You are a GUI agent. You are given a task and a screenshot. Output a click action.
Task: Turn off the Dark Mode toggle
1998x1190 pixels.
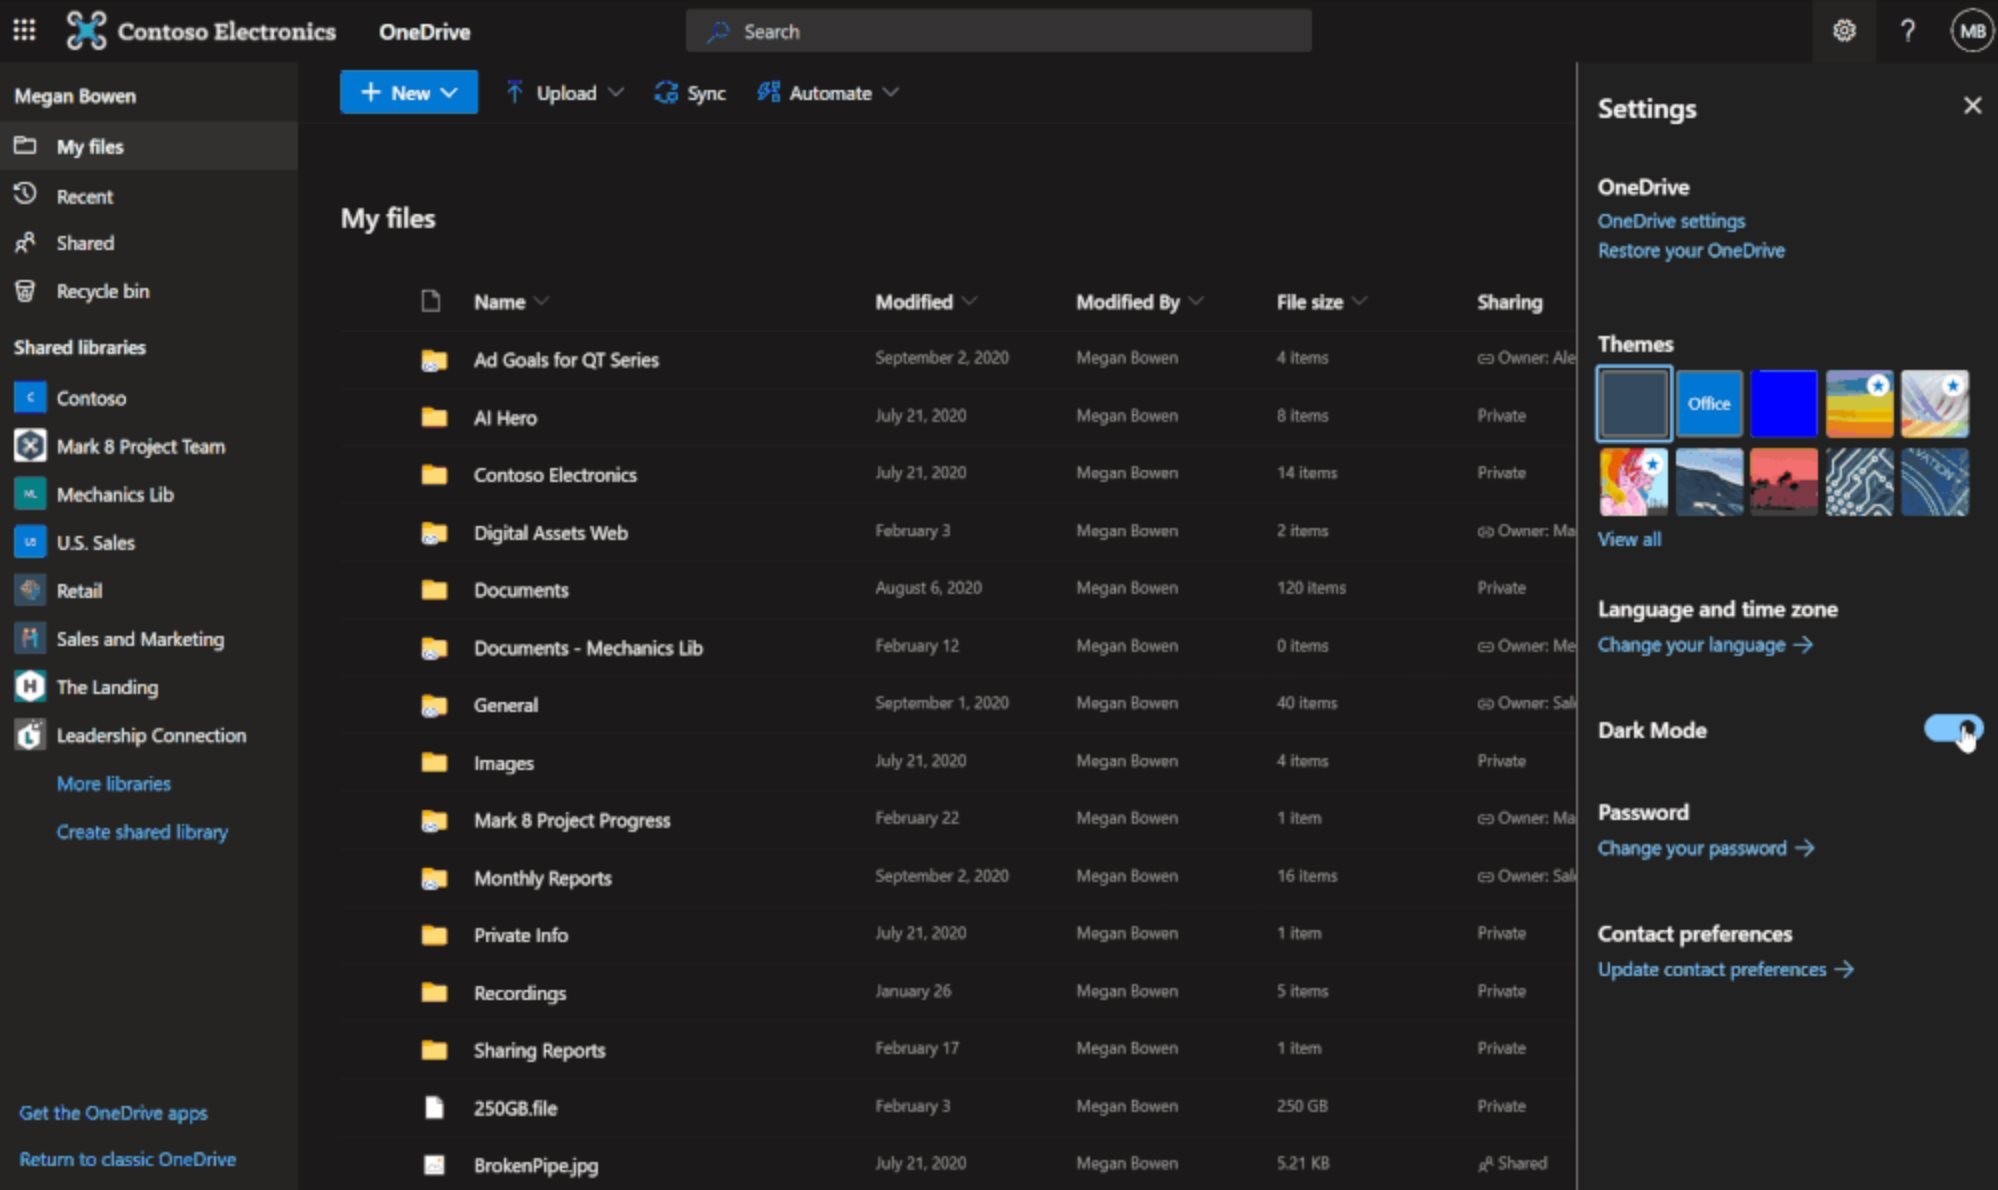pyautogui.click(x=1953, y=729)
